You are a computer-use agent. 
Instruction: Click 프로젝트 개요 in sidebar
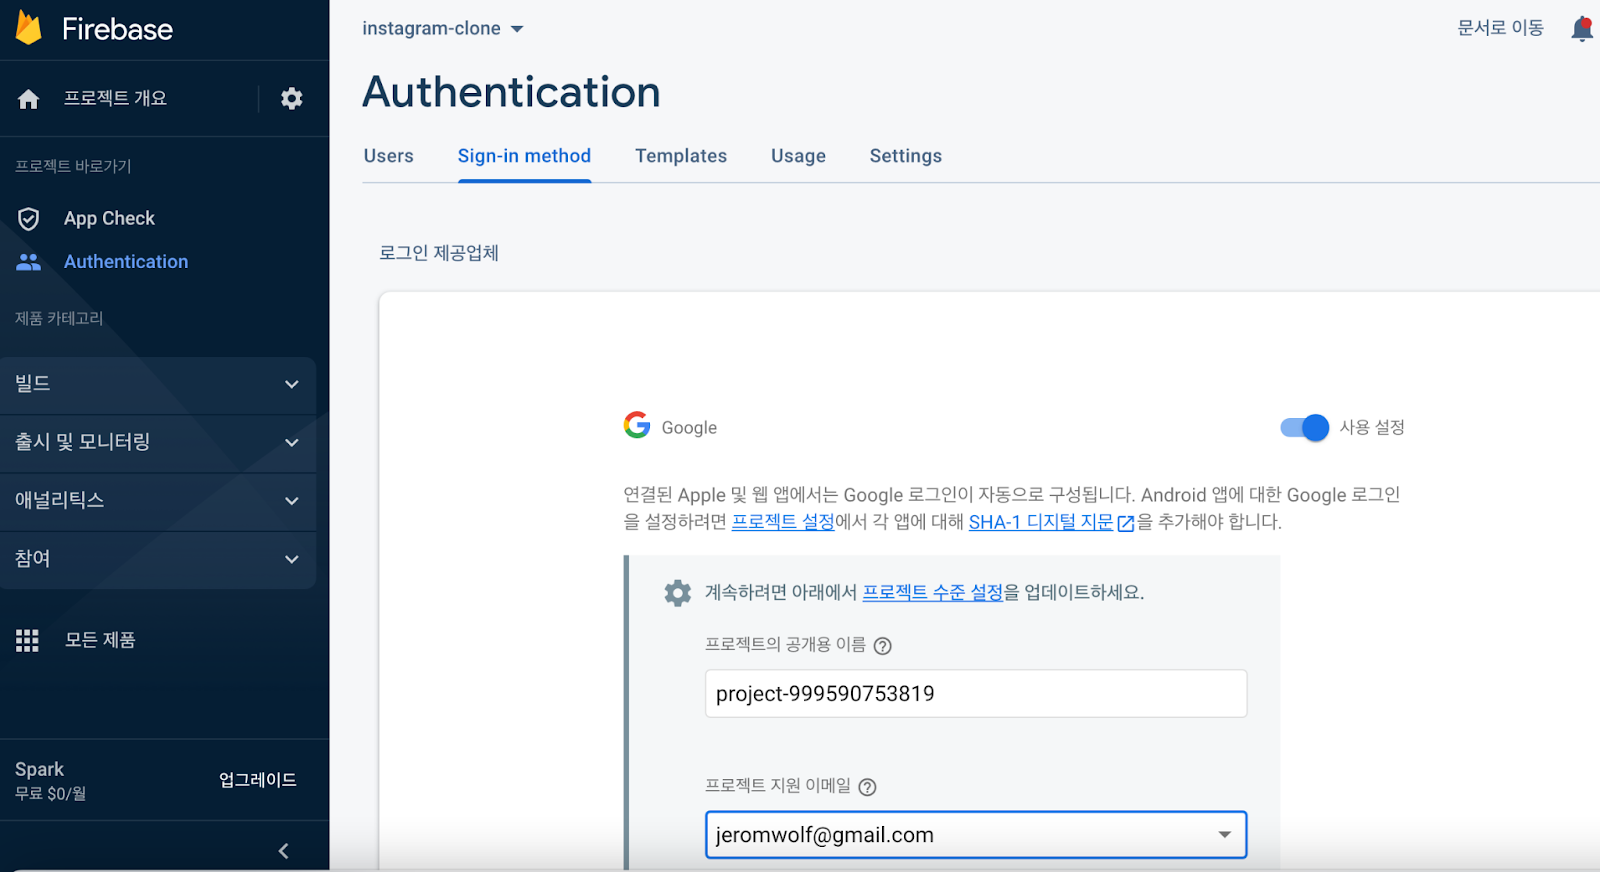pos(115,98)
